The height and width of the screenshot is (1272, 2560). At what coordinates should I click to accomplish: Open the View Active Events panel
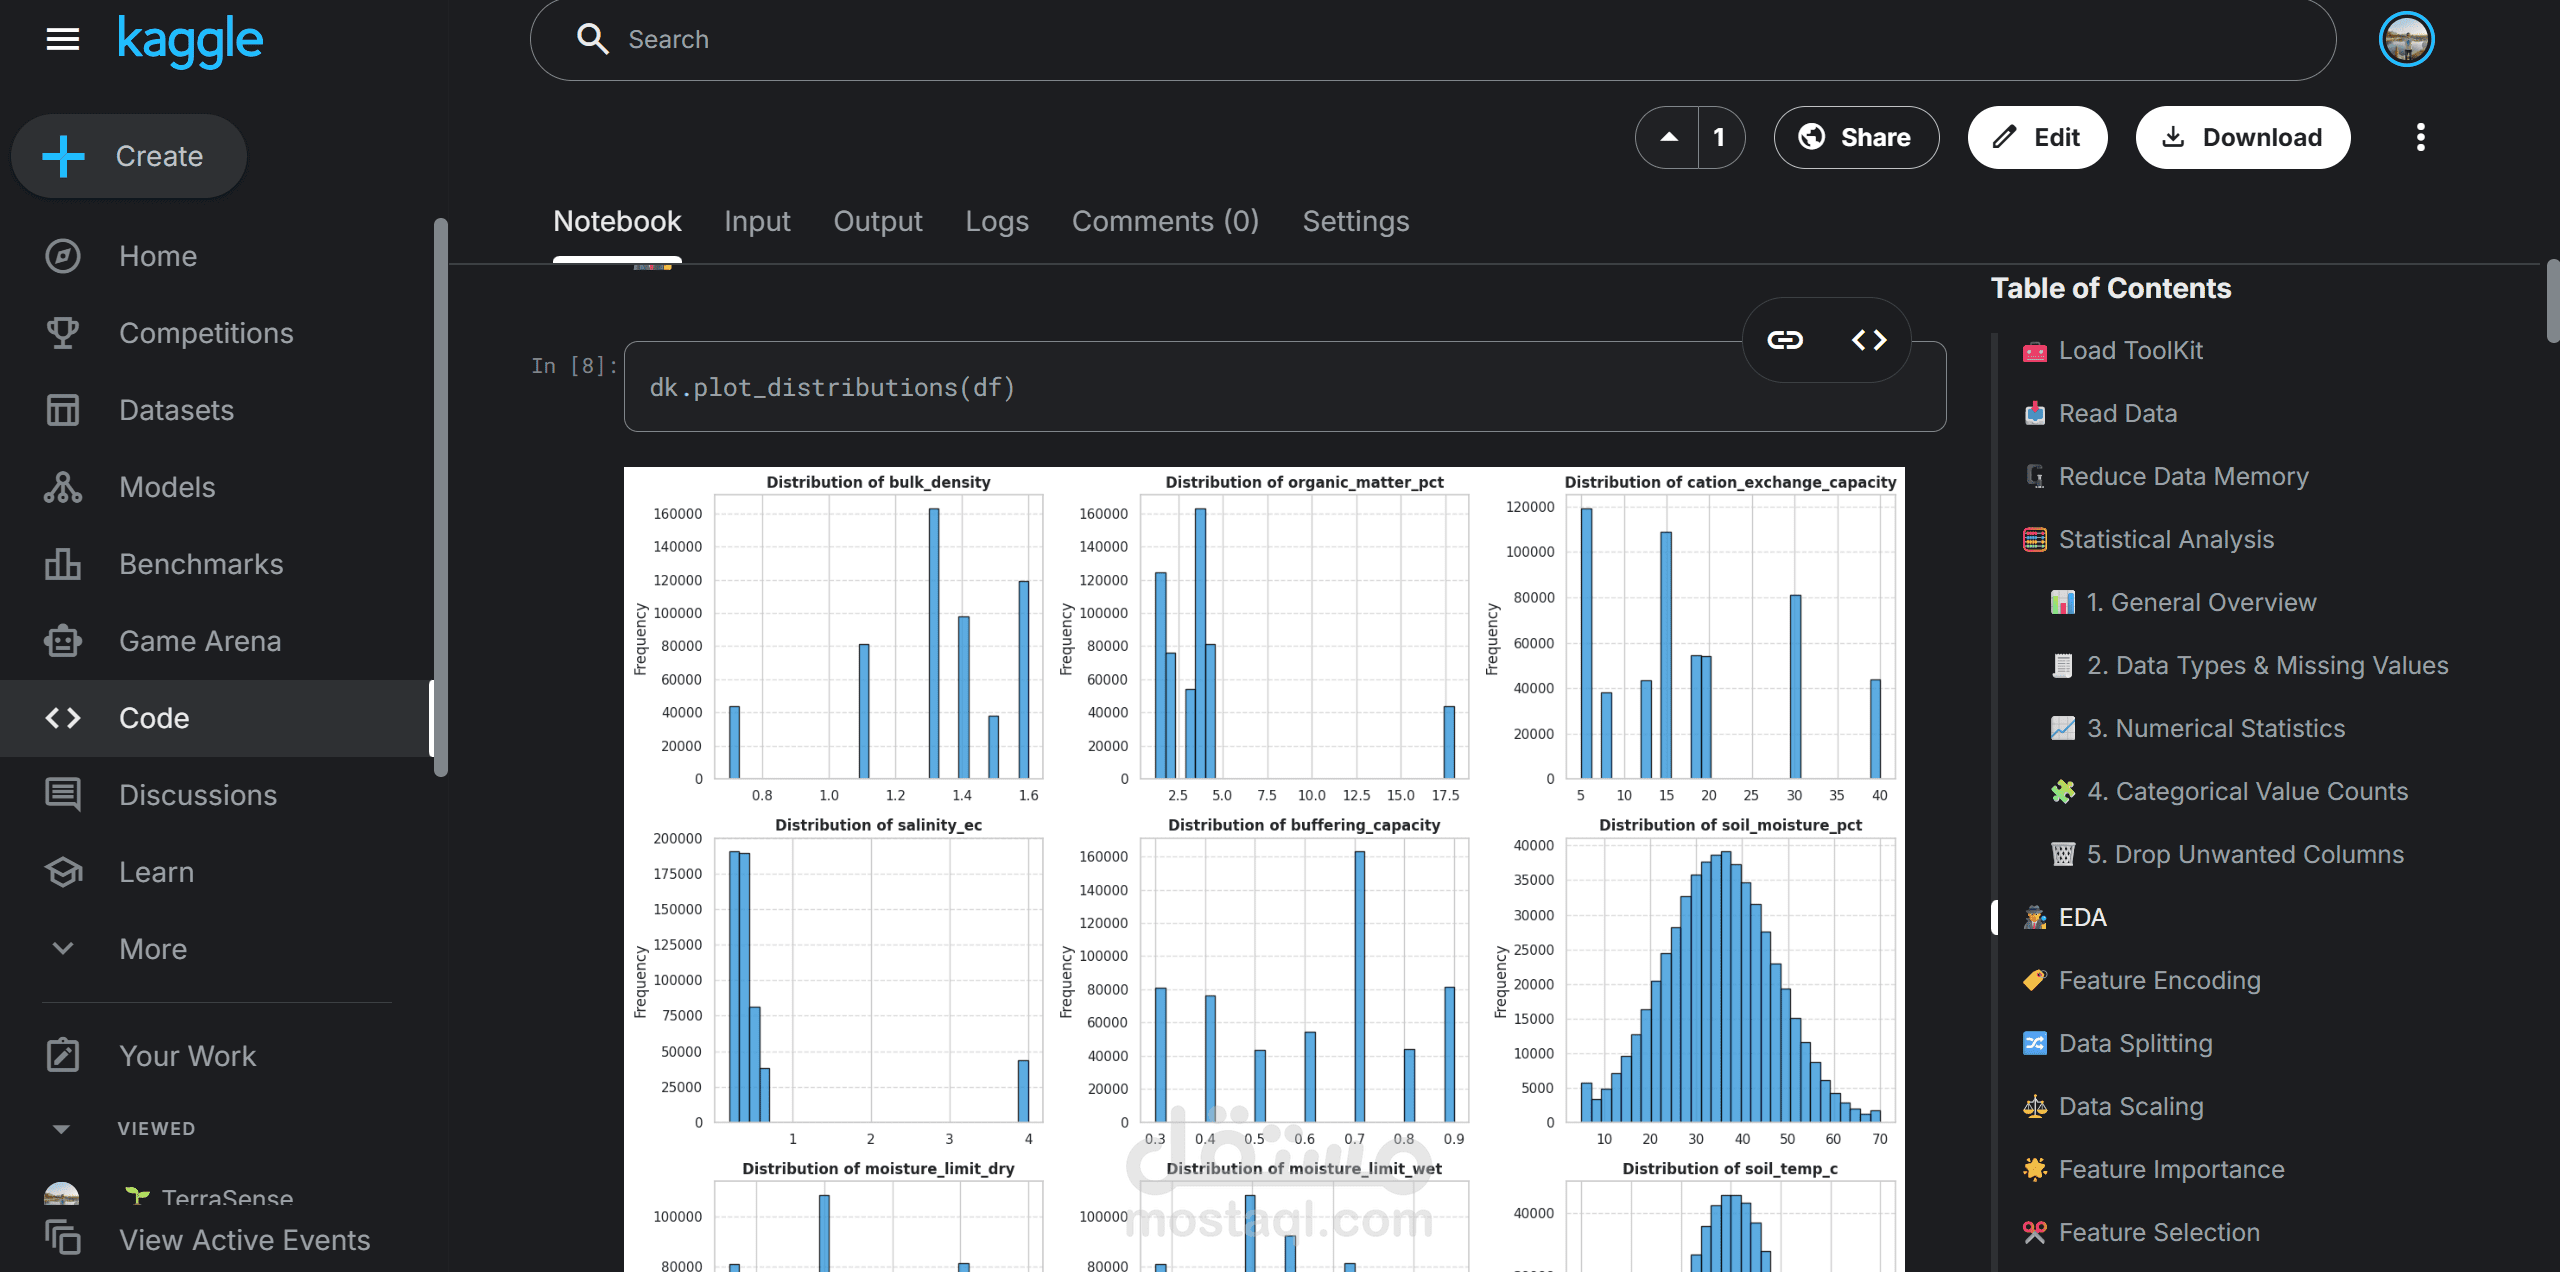[244, 1240]
